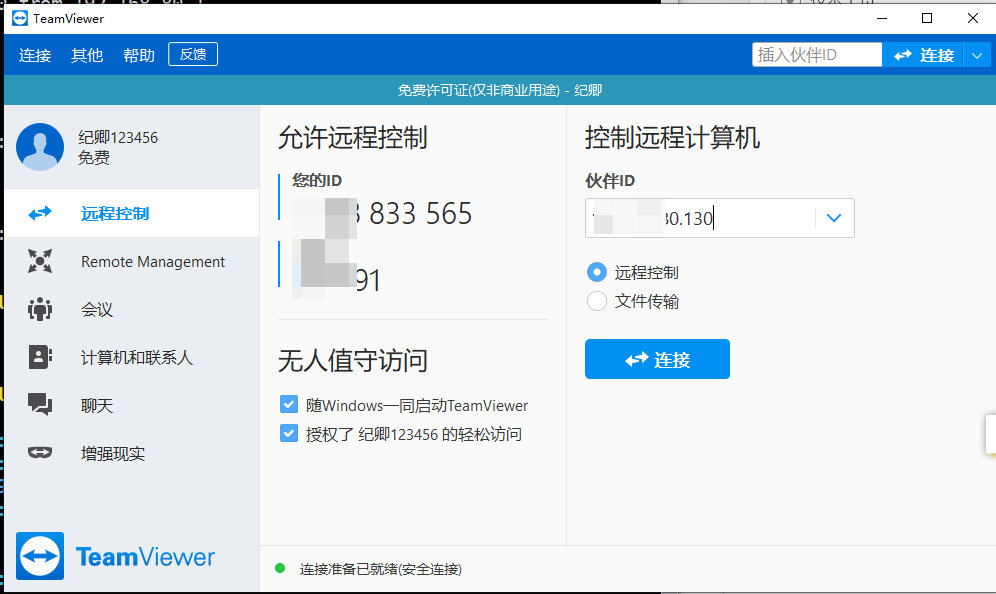Click the large blue 连接 button
The height and width of the screenshot is (594, 996).
[657, 359]
